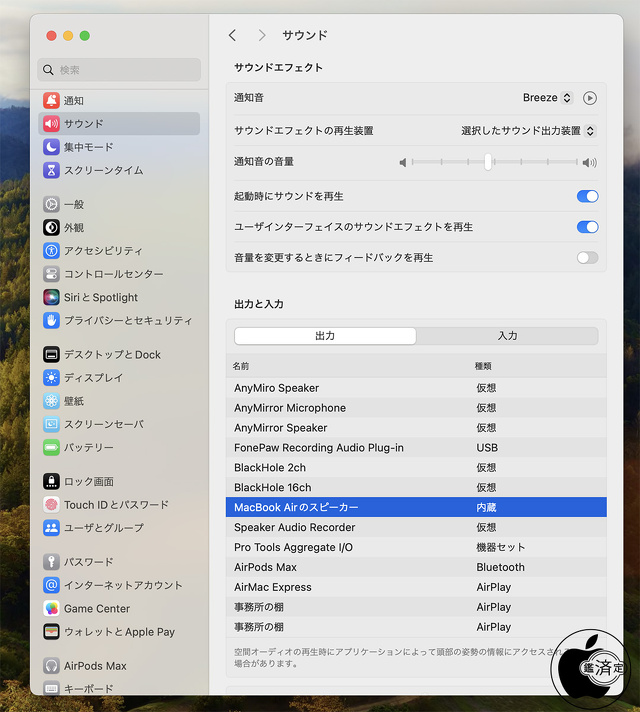Select Pro Tools Aggregate I/O
640x712 pixels.
click(416, 547)
